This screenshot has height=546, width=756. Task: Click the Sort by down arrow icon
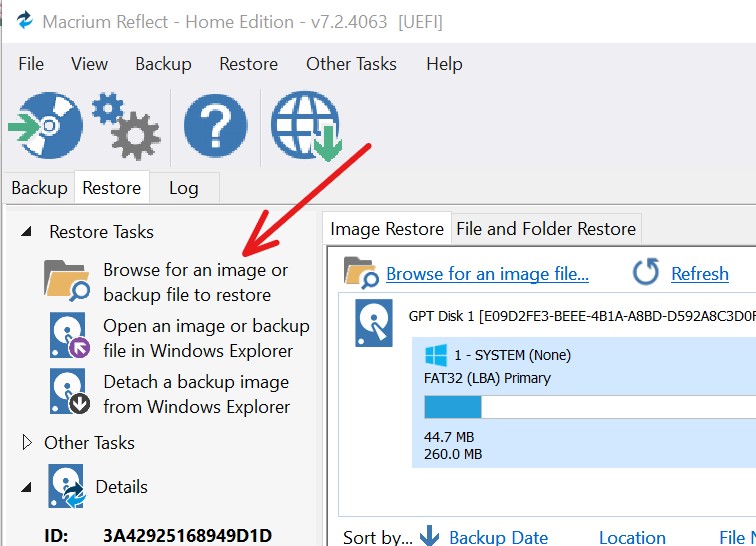click(429, 535)
